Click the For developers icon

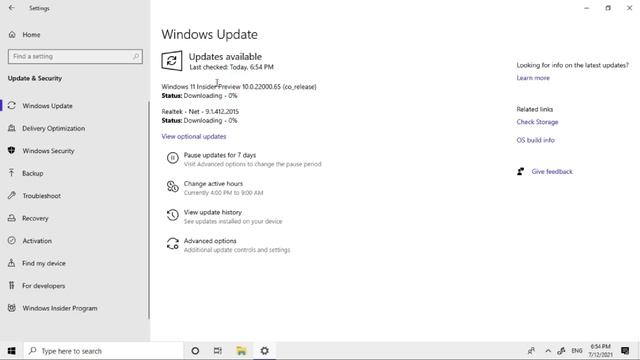pyautogui.click(x=12, y=285)
